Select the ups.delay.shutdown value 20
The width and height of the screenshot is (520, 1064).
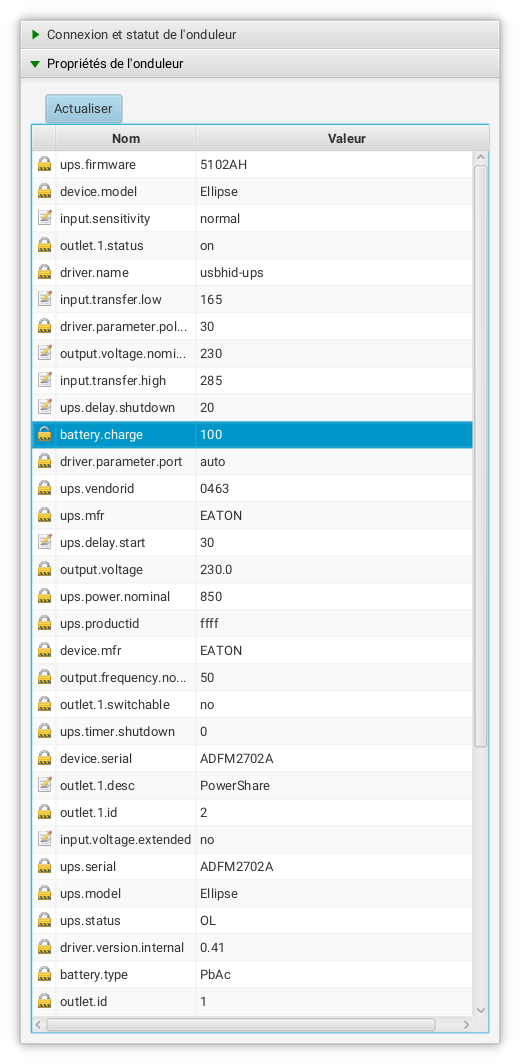point(207,408)
